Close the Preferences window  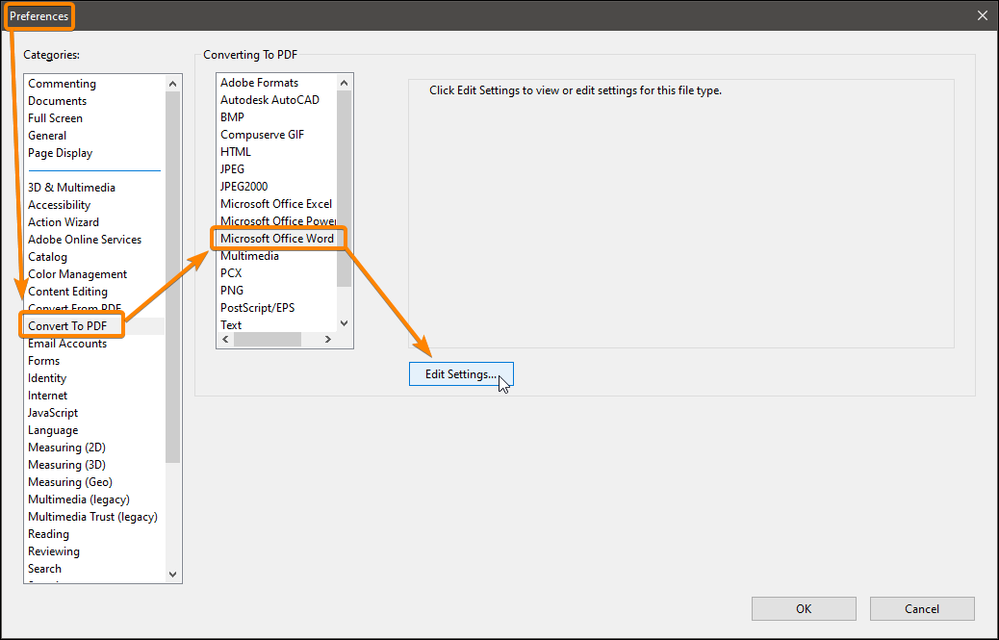point(982,15)
